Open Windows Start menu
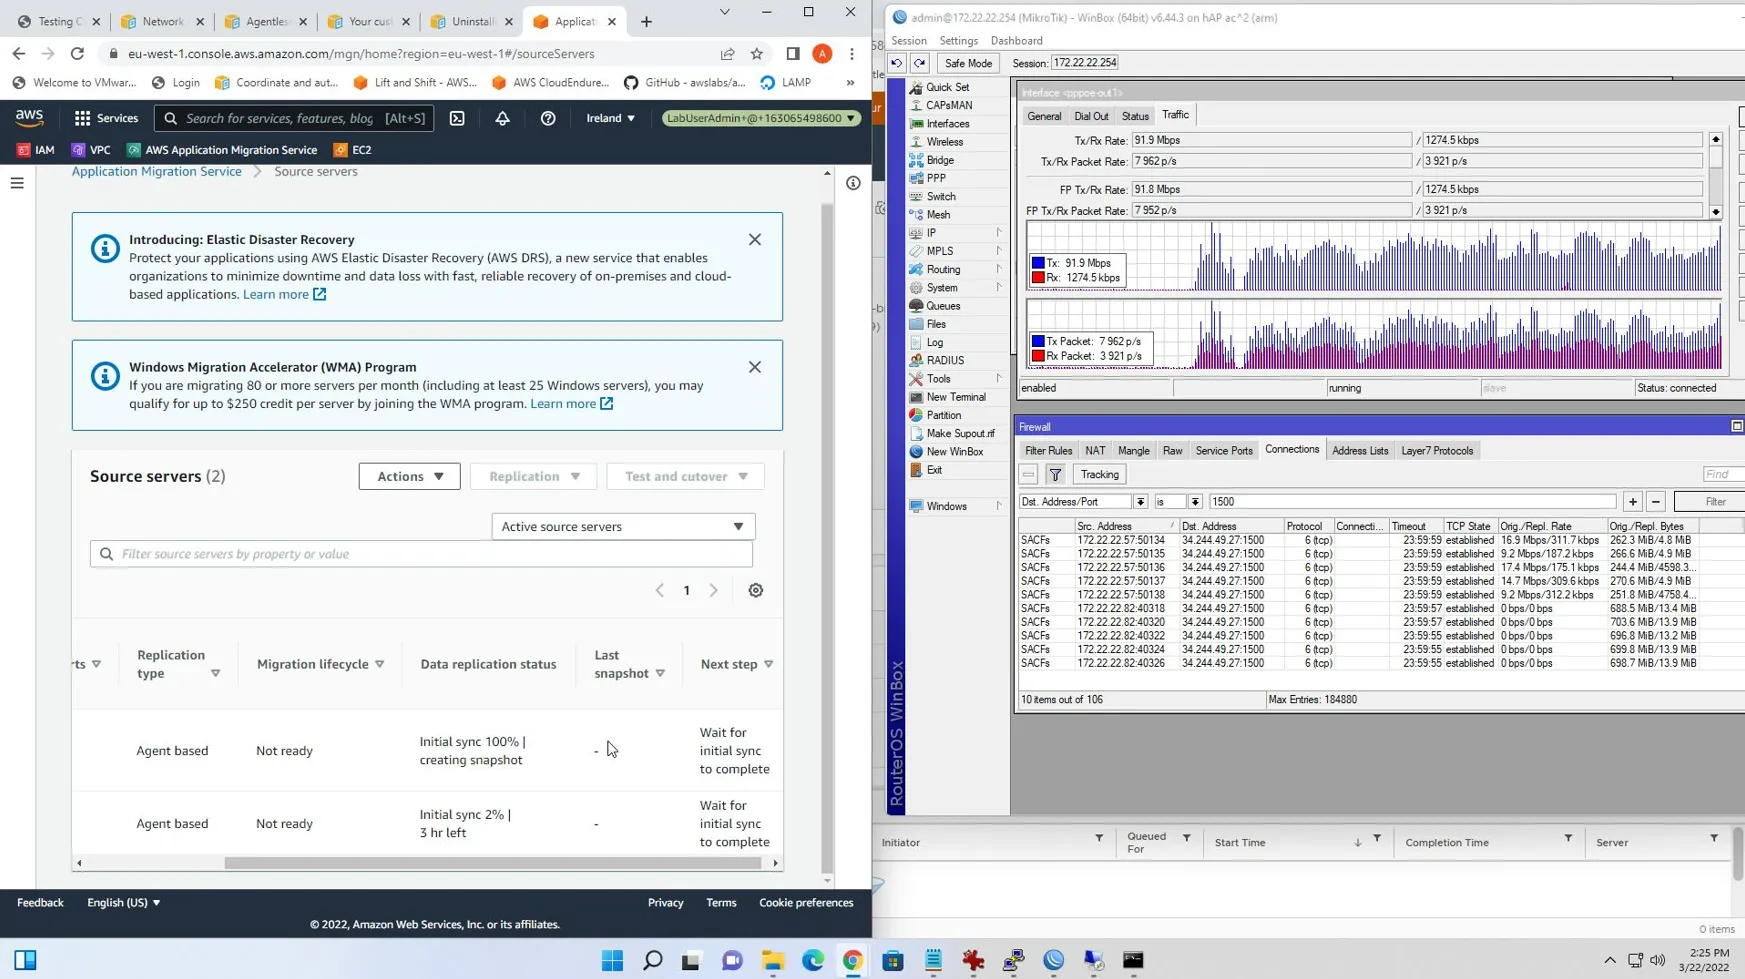Image resolution: width=1745 pixels, height=979 pixels. tap(613, 960)
